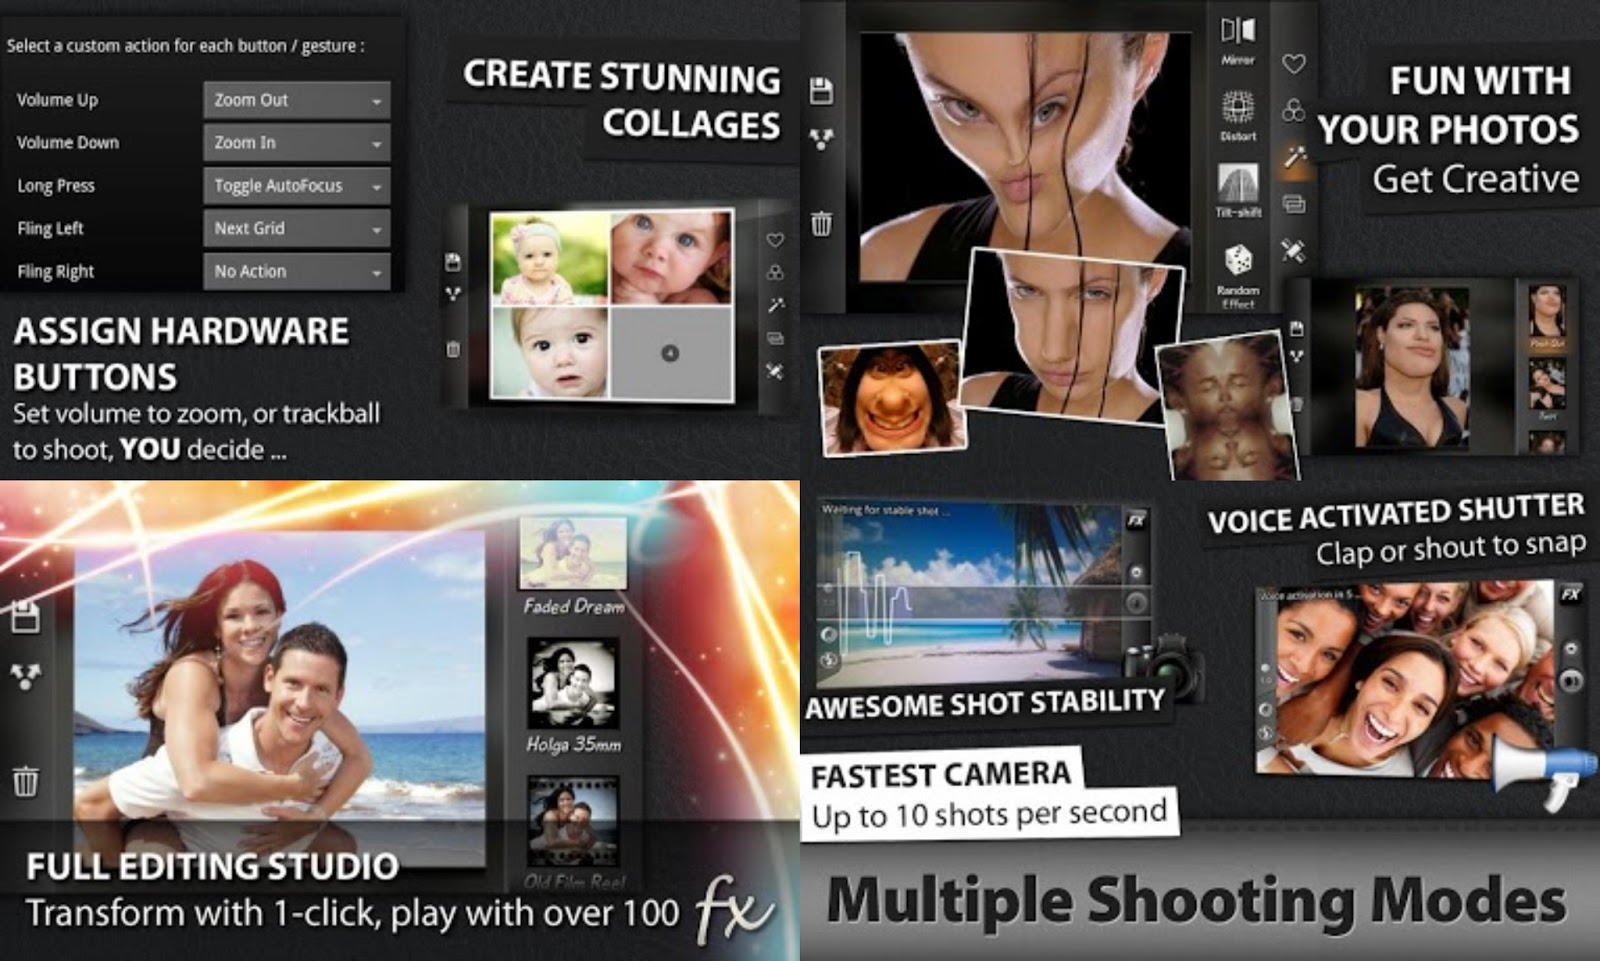Share the distorted face photo using the share icon
The height and width of the screenshot is (961, 1600).
pos(821,139)
